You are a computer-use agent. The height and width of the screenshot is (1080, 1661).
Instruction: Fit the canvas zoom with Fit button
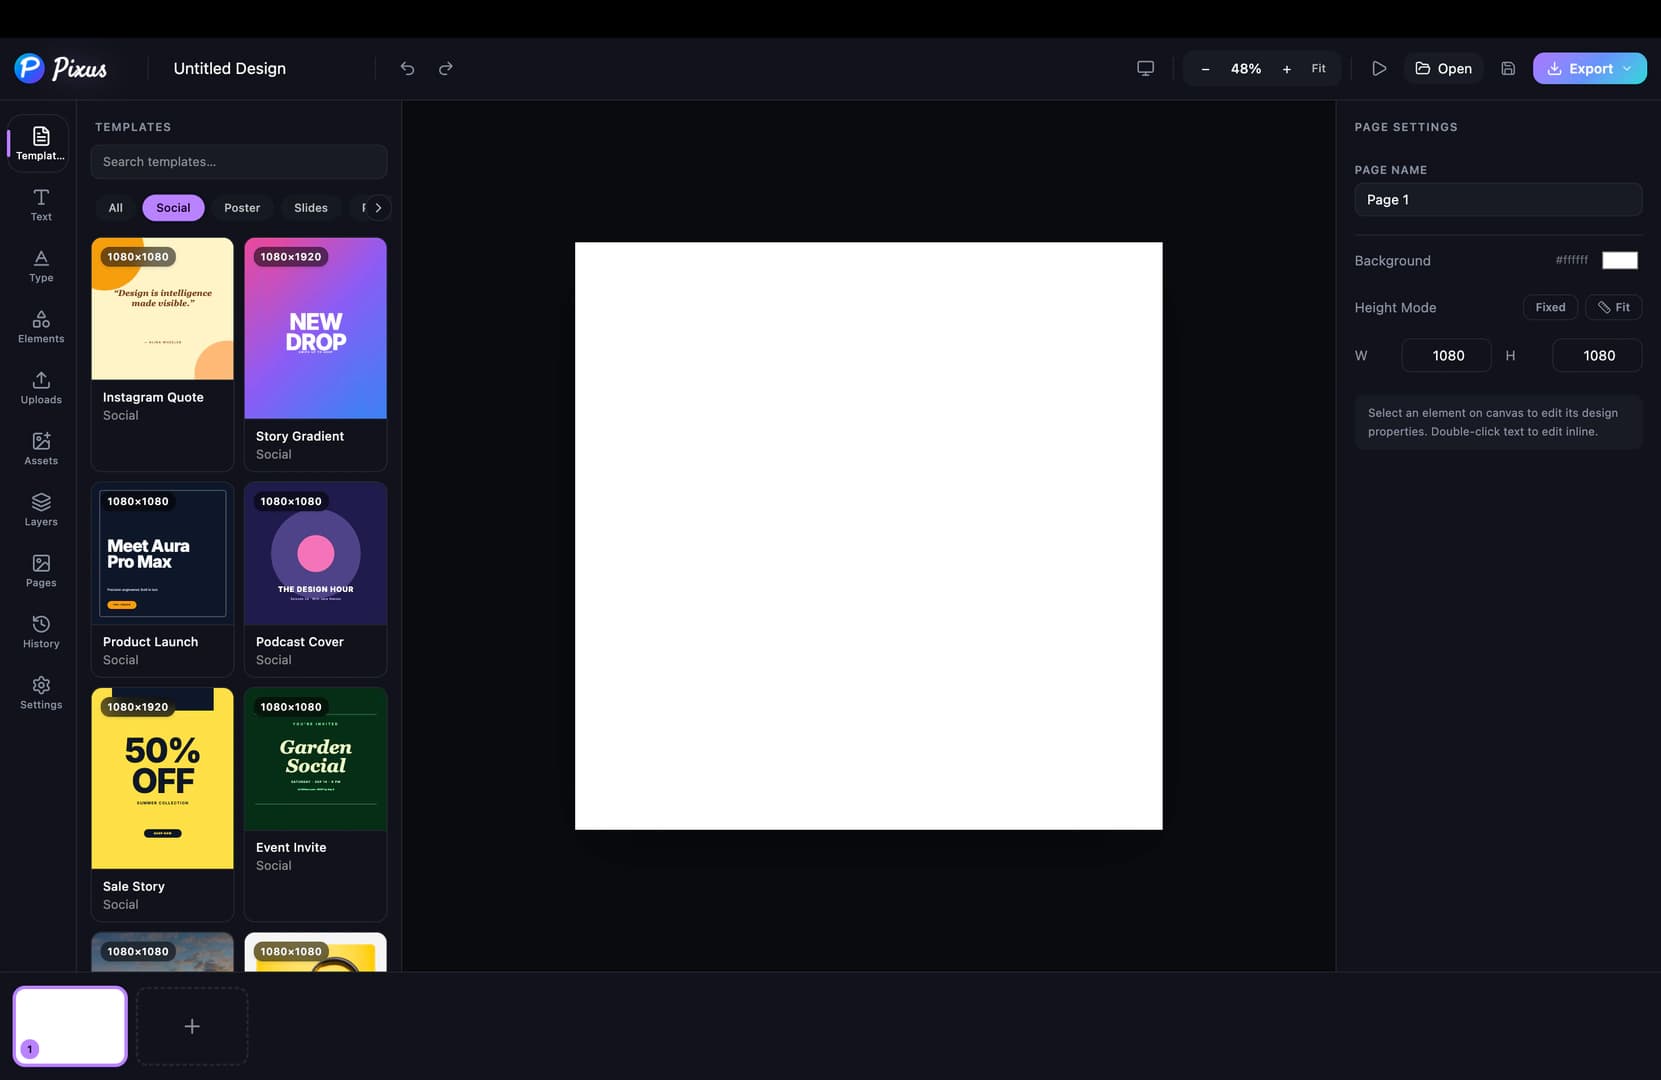pyautogui.click(x=1318, y=68)
